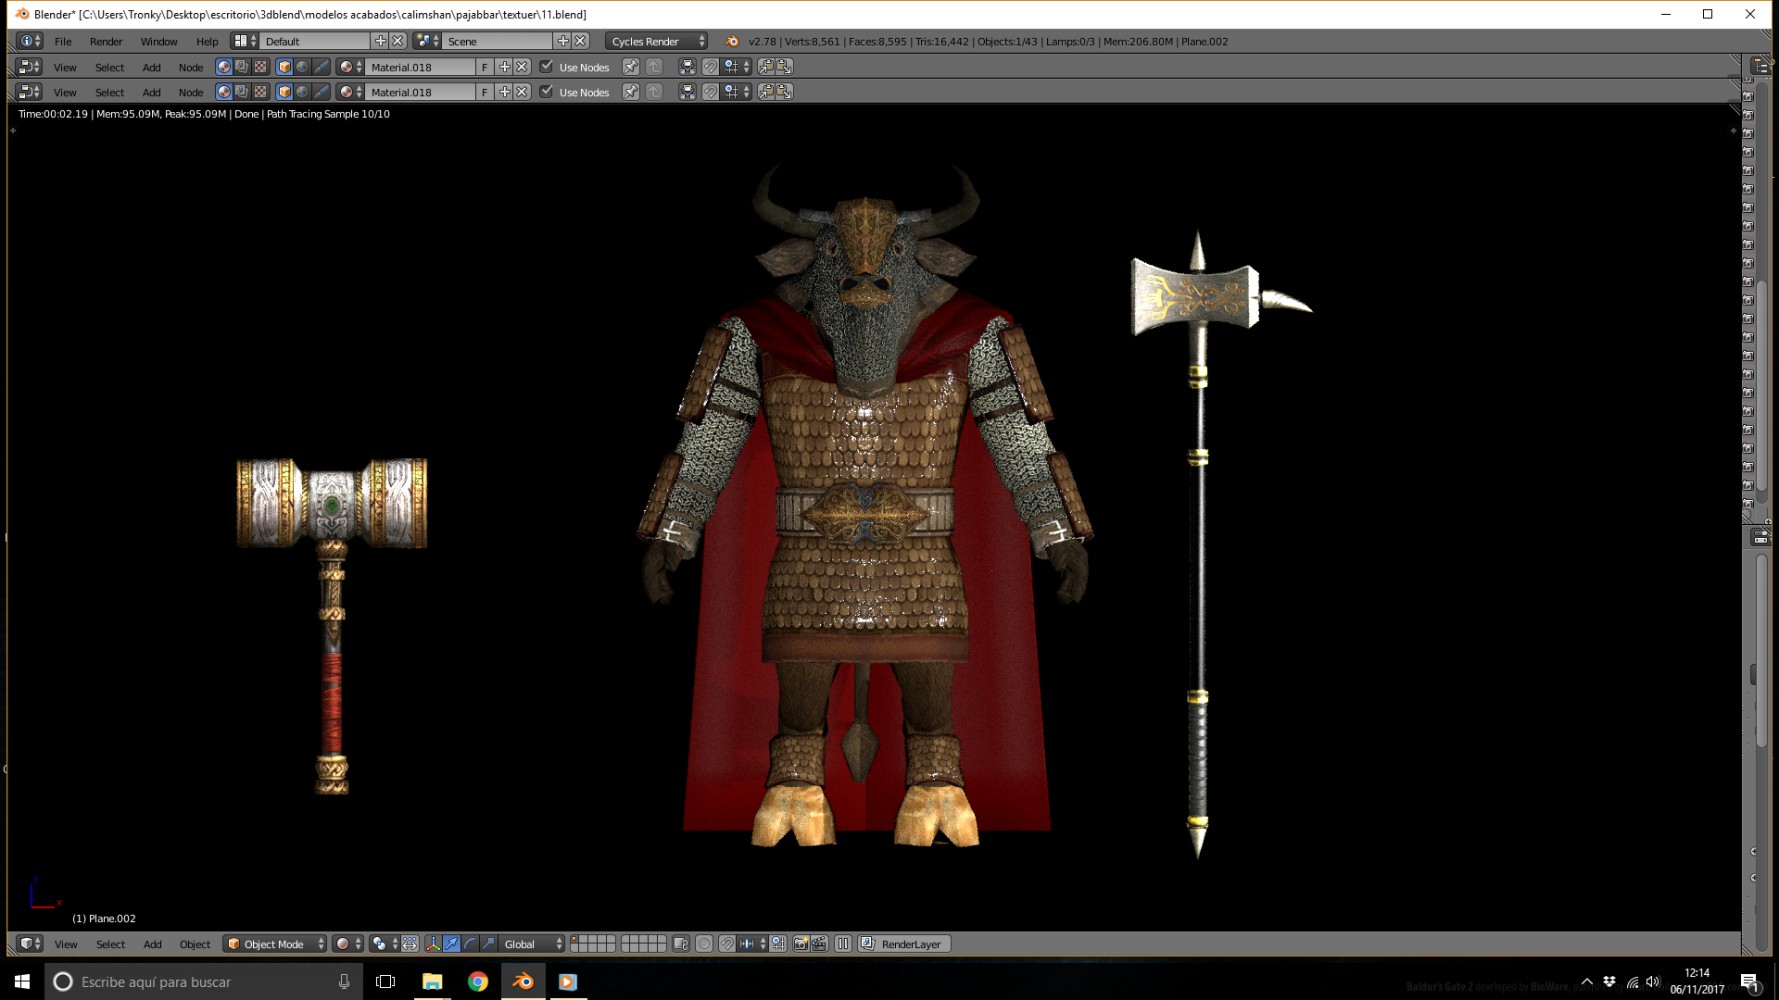Click the render image camera icon

tap(801, 944)
